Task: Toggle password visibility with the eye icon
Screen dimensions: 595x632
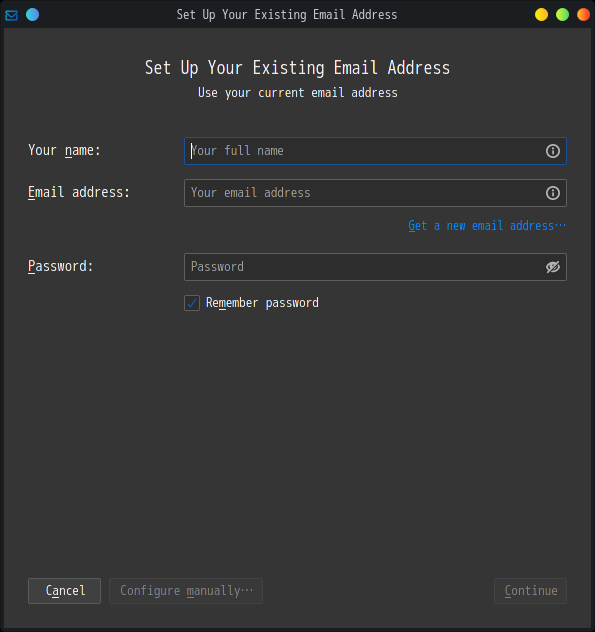Action: click(553, 267)
